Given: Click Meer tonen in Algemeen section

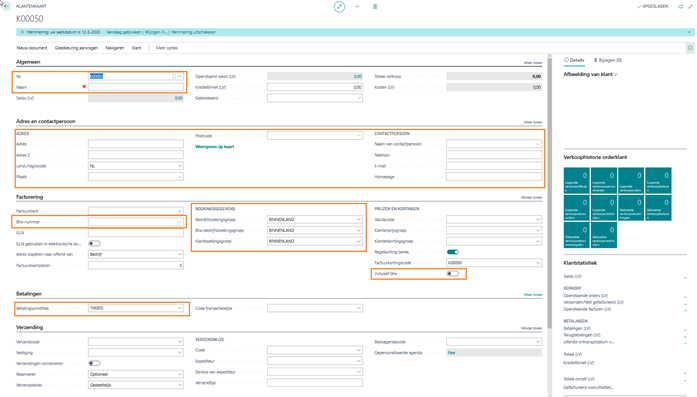Looking at the screenshot, I should [x=533, y=63].
